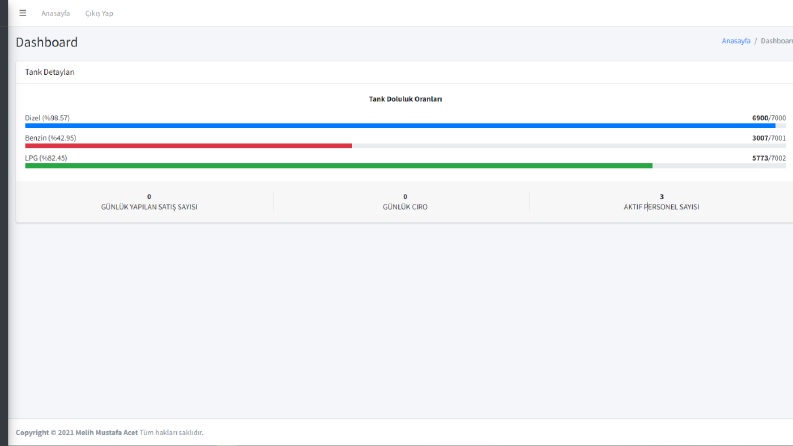Click the 6900/7000 tank value
Viewport: 793px width, 446px height.
click(769, 118)
